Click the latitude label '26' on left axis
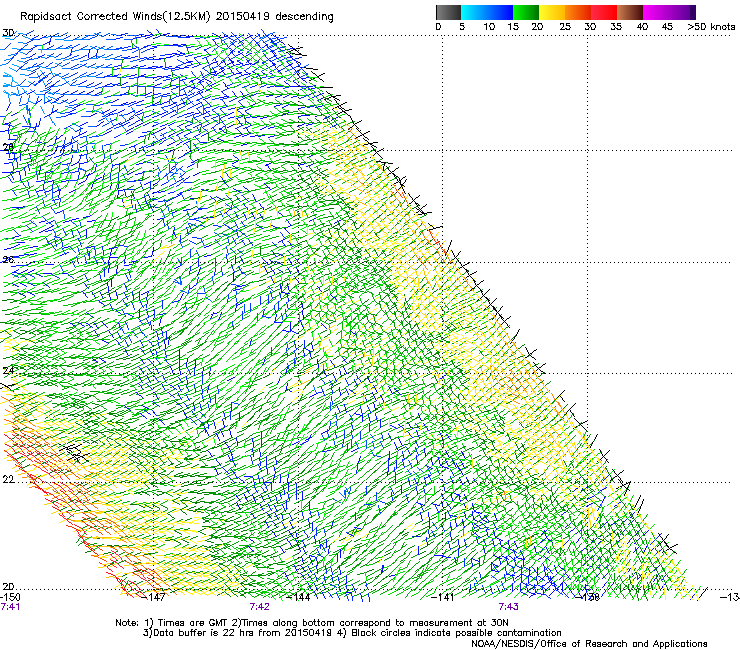The height and width of the screenshot is (650, 740). pos(8,260)
